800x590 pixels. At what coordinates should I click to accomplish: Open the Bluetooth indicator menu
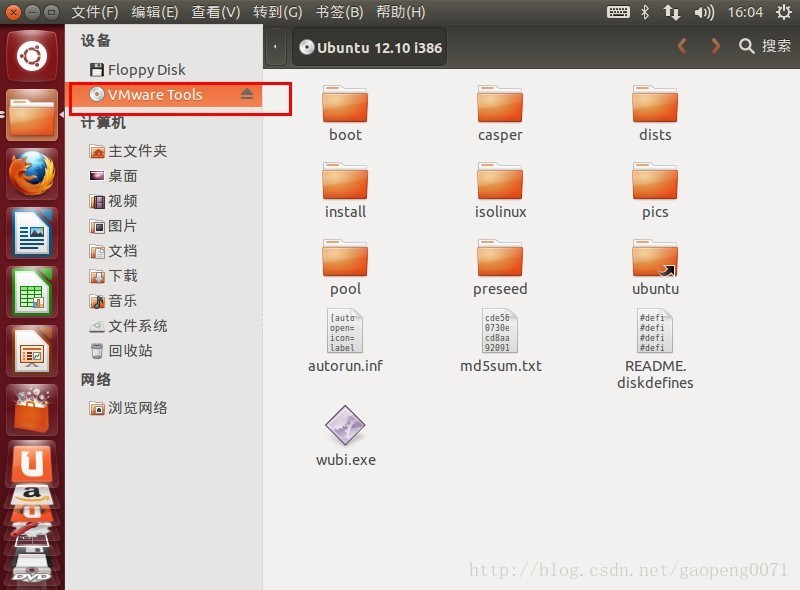click(645, 12)
